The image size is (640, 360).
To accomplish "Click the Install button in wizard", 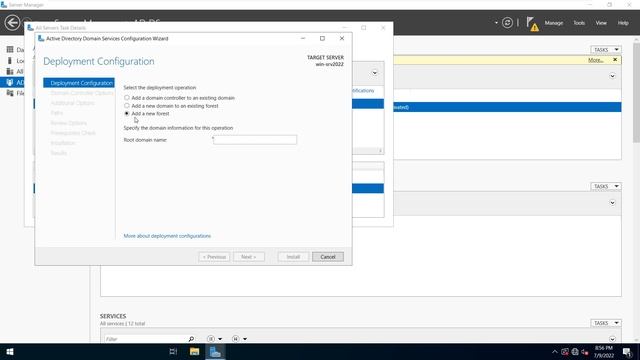I will (x=293, y=257).
